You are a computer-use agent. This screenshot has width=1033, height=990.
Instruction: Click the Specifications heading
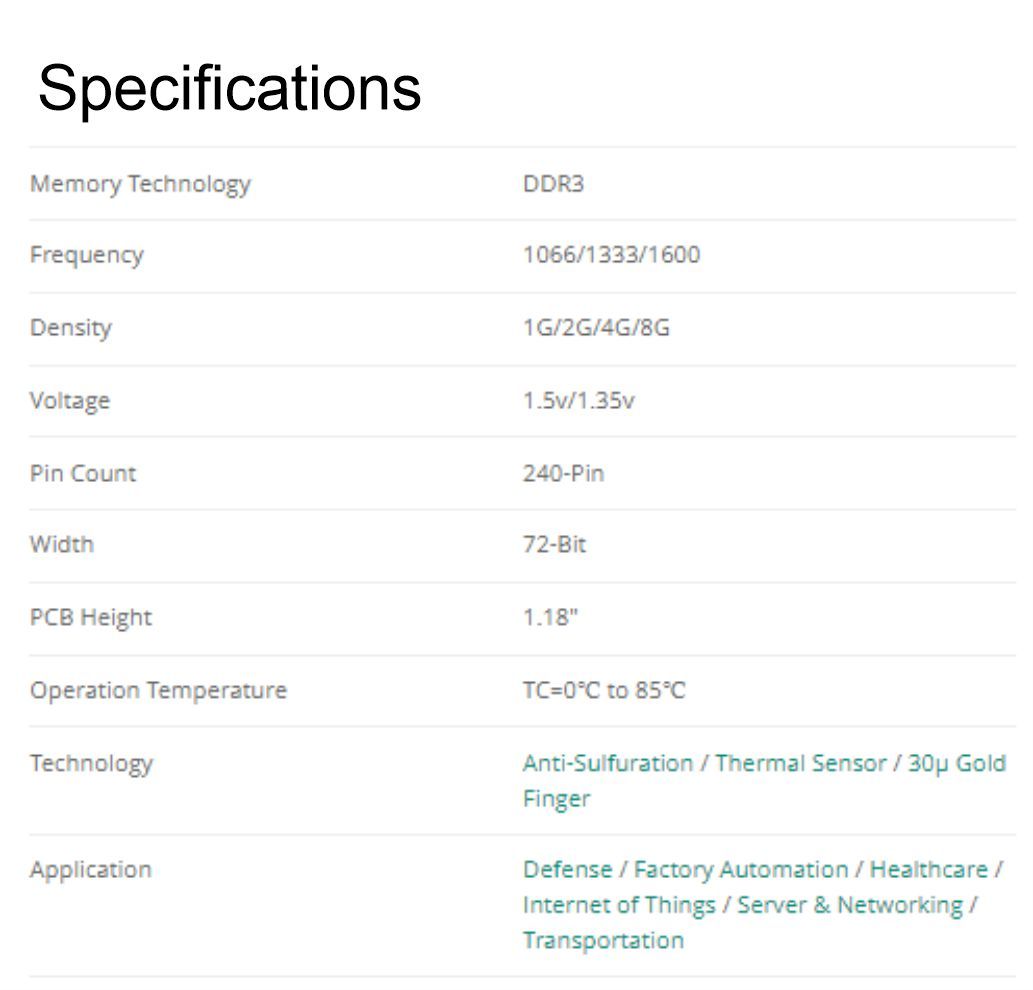point(229,89)
